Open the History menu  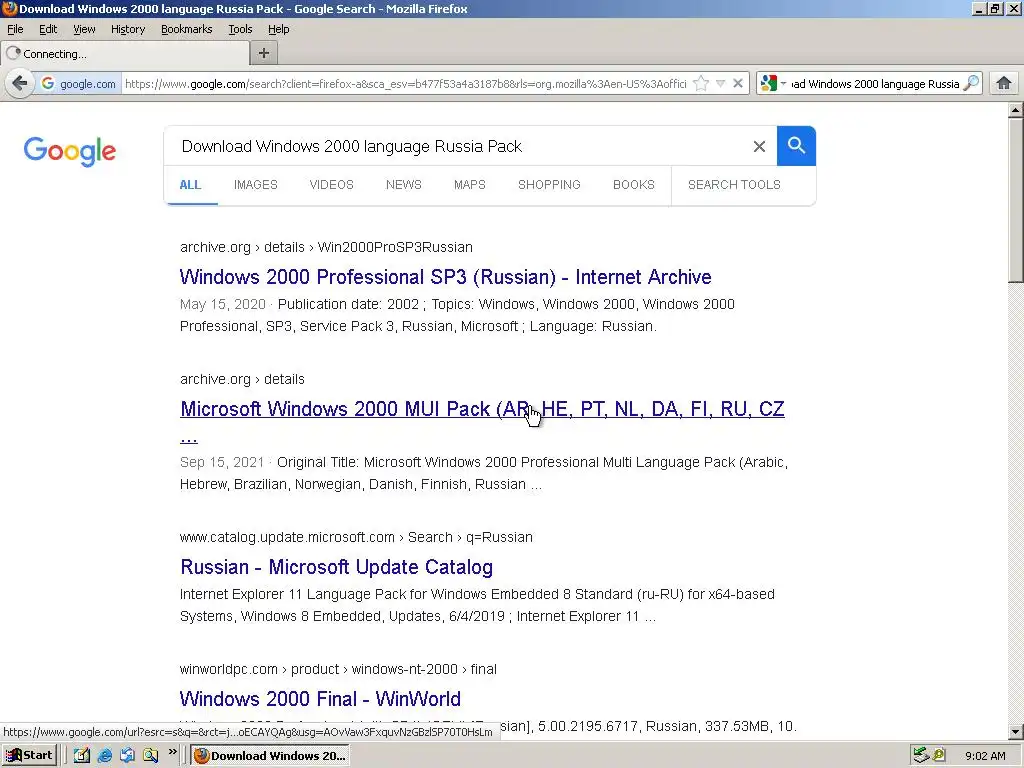[x=127, y=29]
